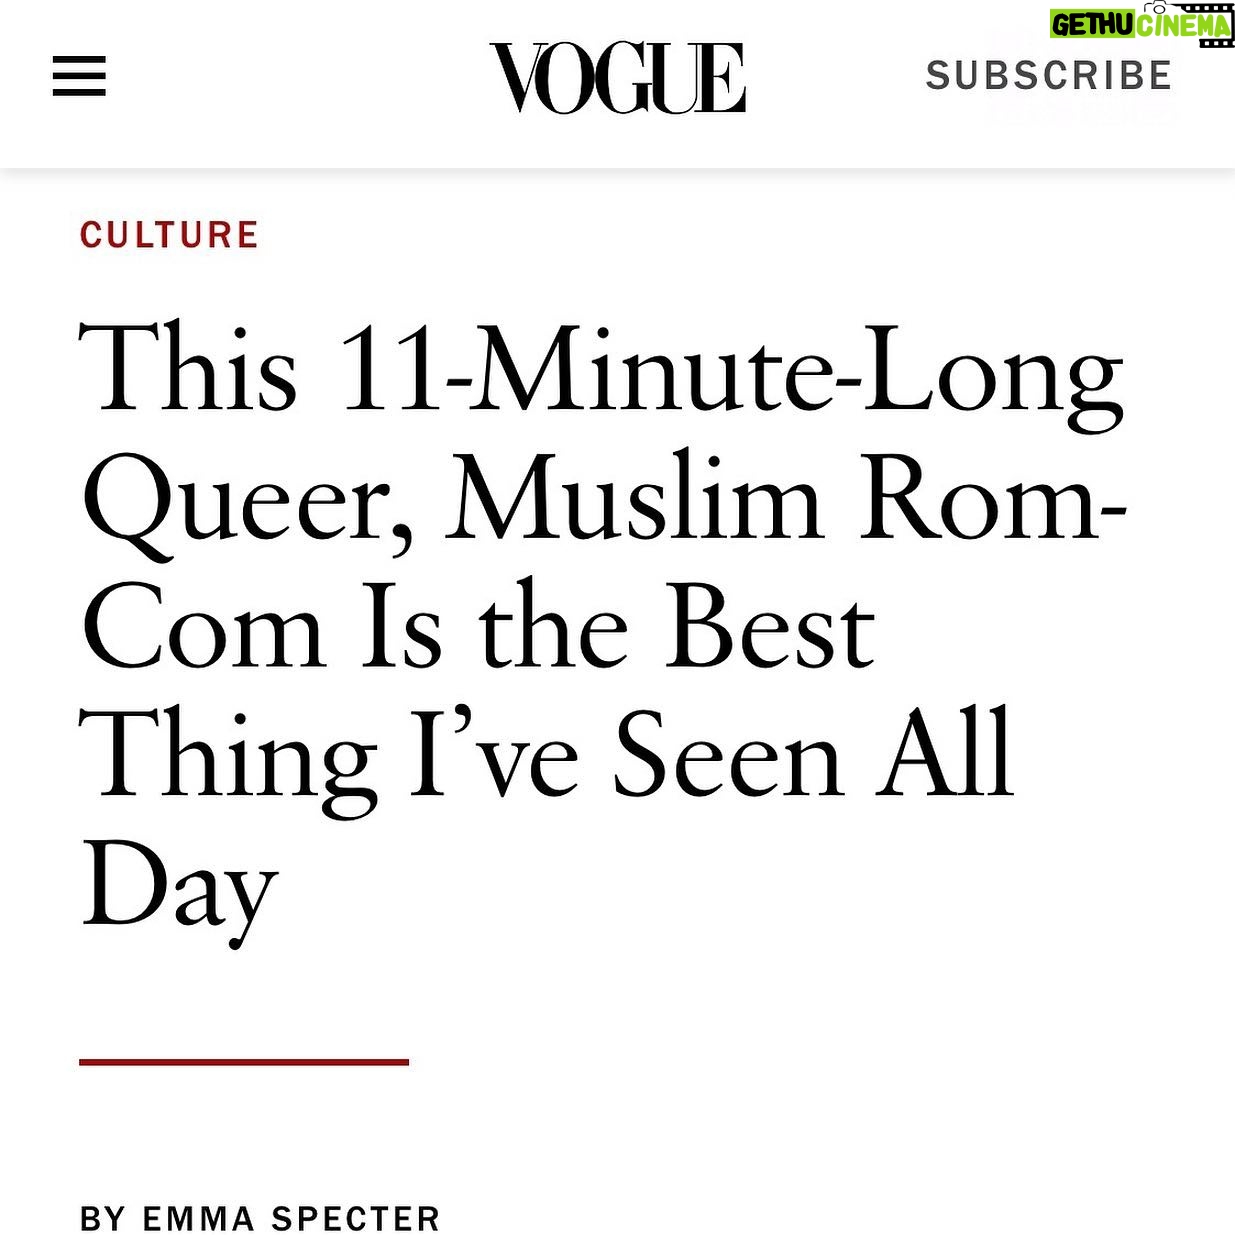Click the word 'Best' in the headline
The image size is (1235, 1235).
[x=770, y=630]
